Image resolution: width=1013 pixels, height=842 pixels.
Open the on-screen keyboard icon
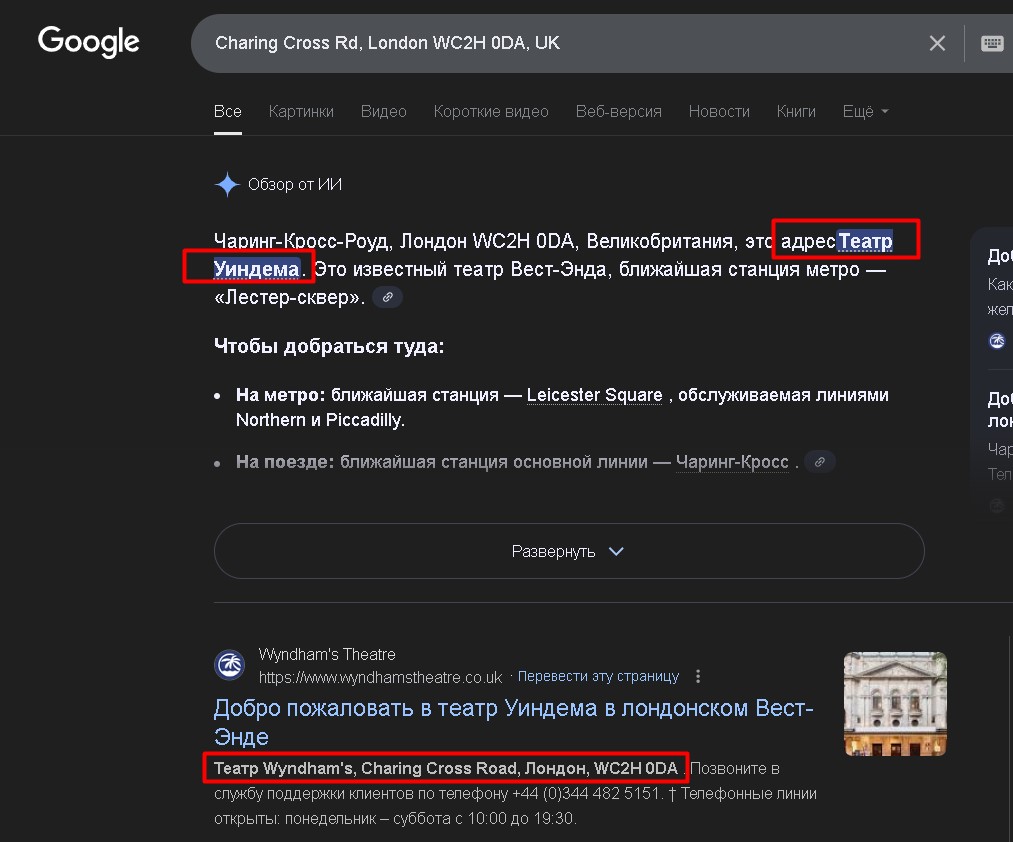(x=992, y=43)
